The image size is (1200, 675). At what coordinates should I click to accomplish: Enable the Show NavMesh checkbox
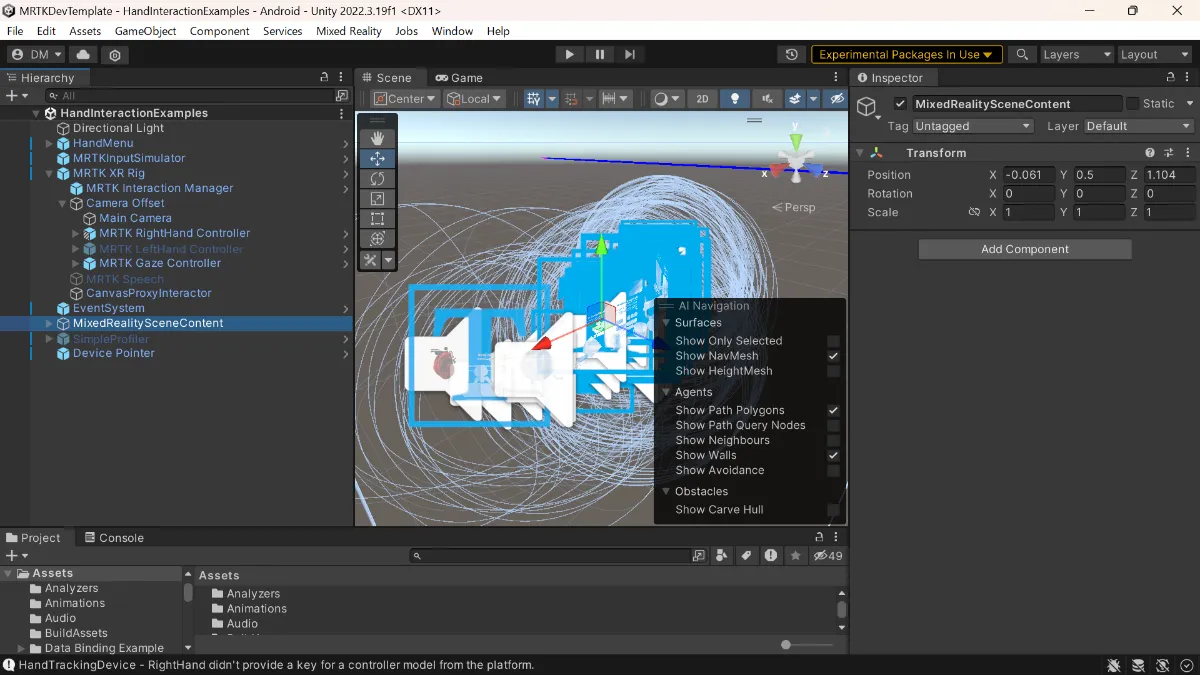click(833, 356)
